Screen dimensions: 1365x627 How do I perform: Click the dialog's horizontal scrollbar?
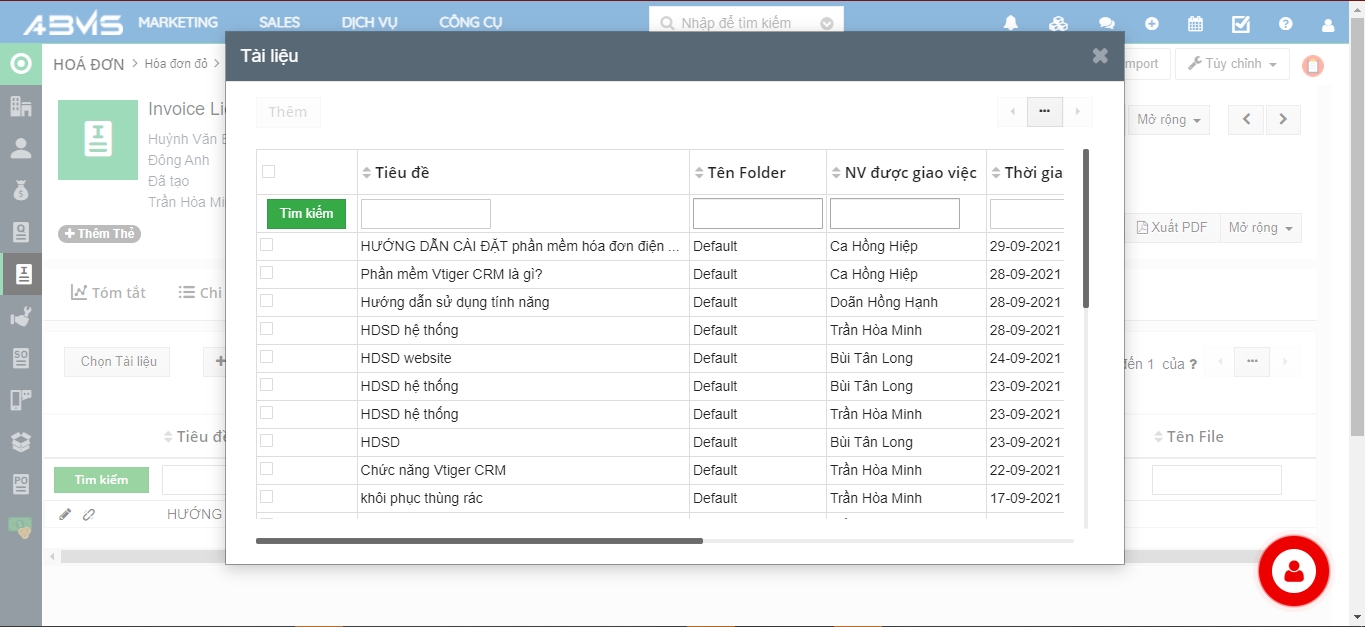(x=479, y=541)
